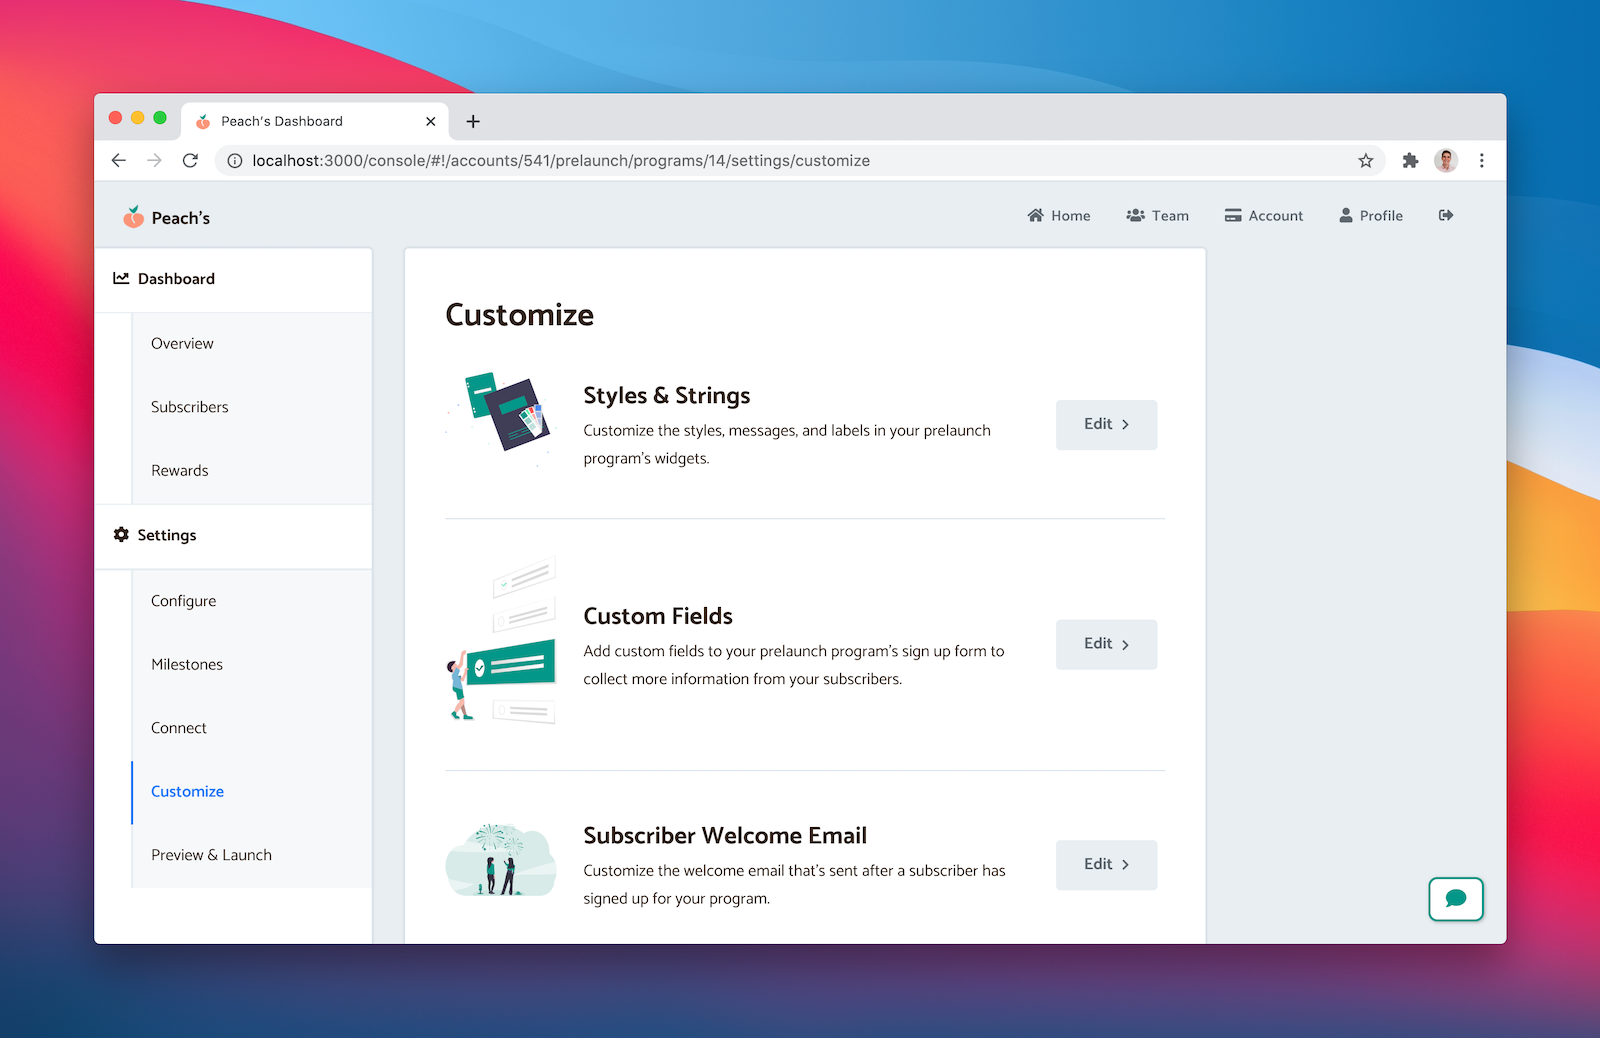Click the Customize page title
Viewport: 1600px width, 1038px height.
point(519,315)
